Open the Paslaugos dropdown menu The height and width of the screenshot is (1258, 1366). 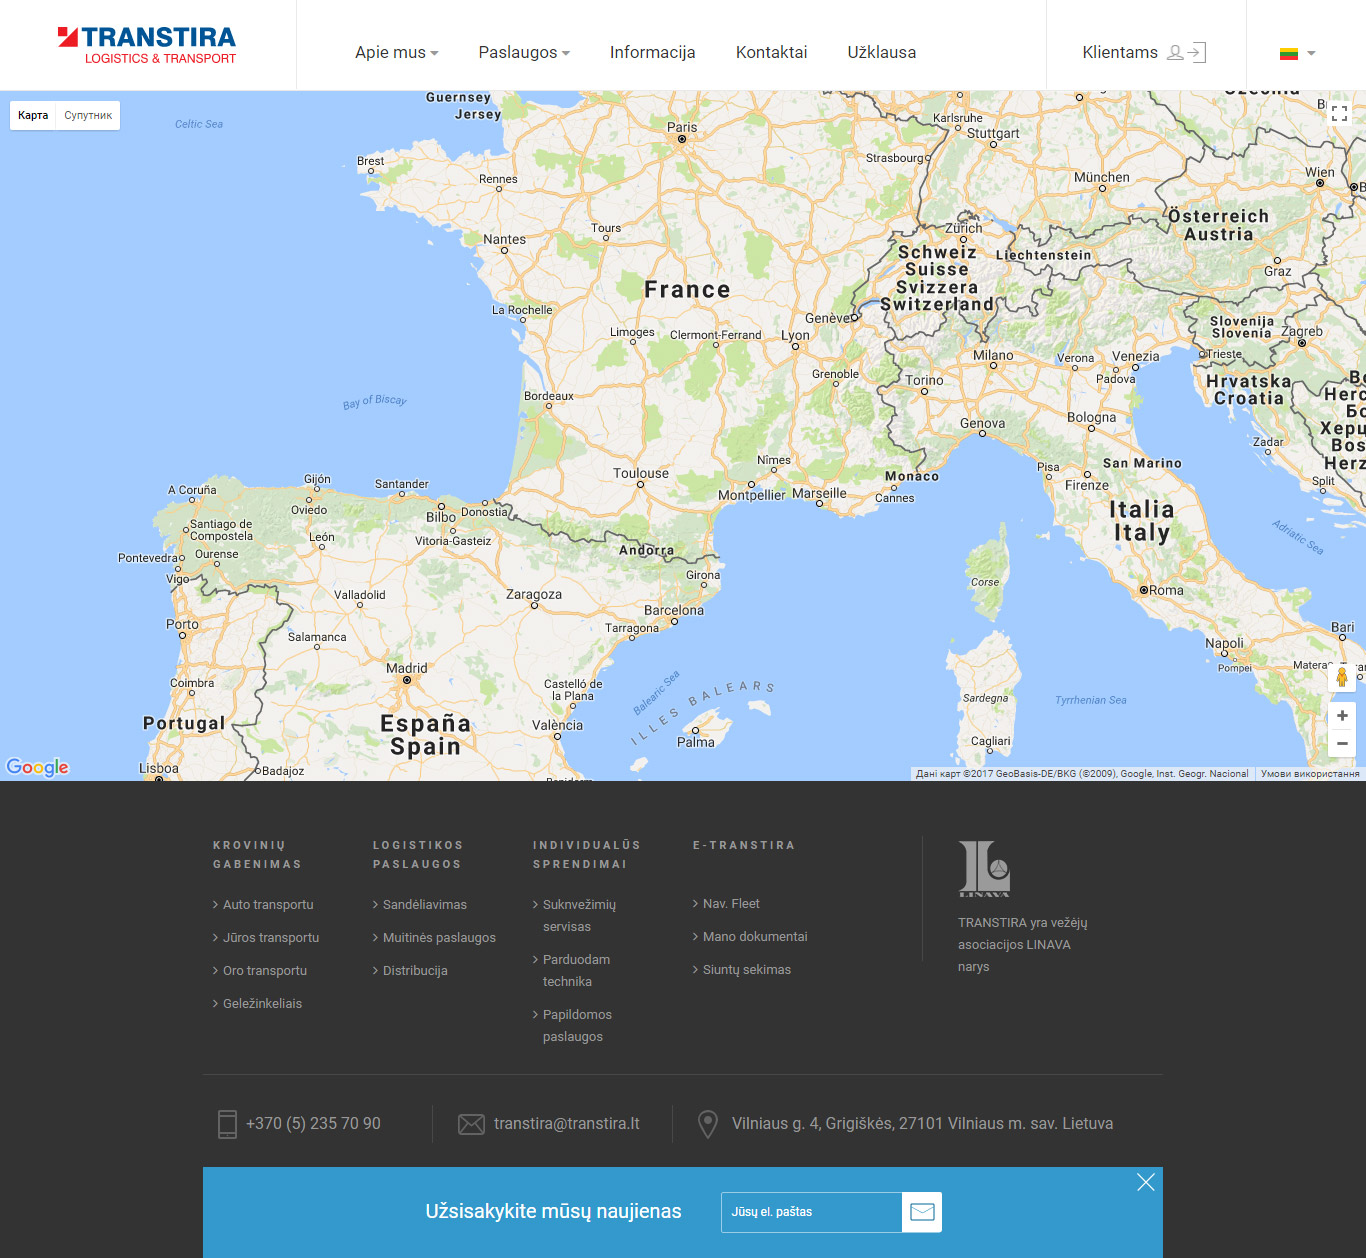point(523,52)
